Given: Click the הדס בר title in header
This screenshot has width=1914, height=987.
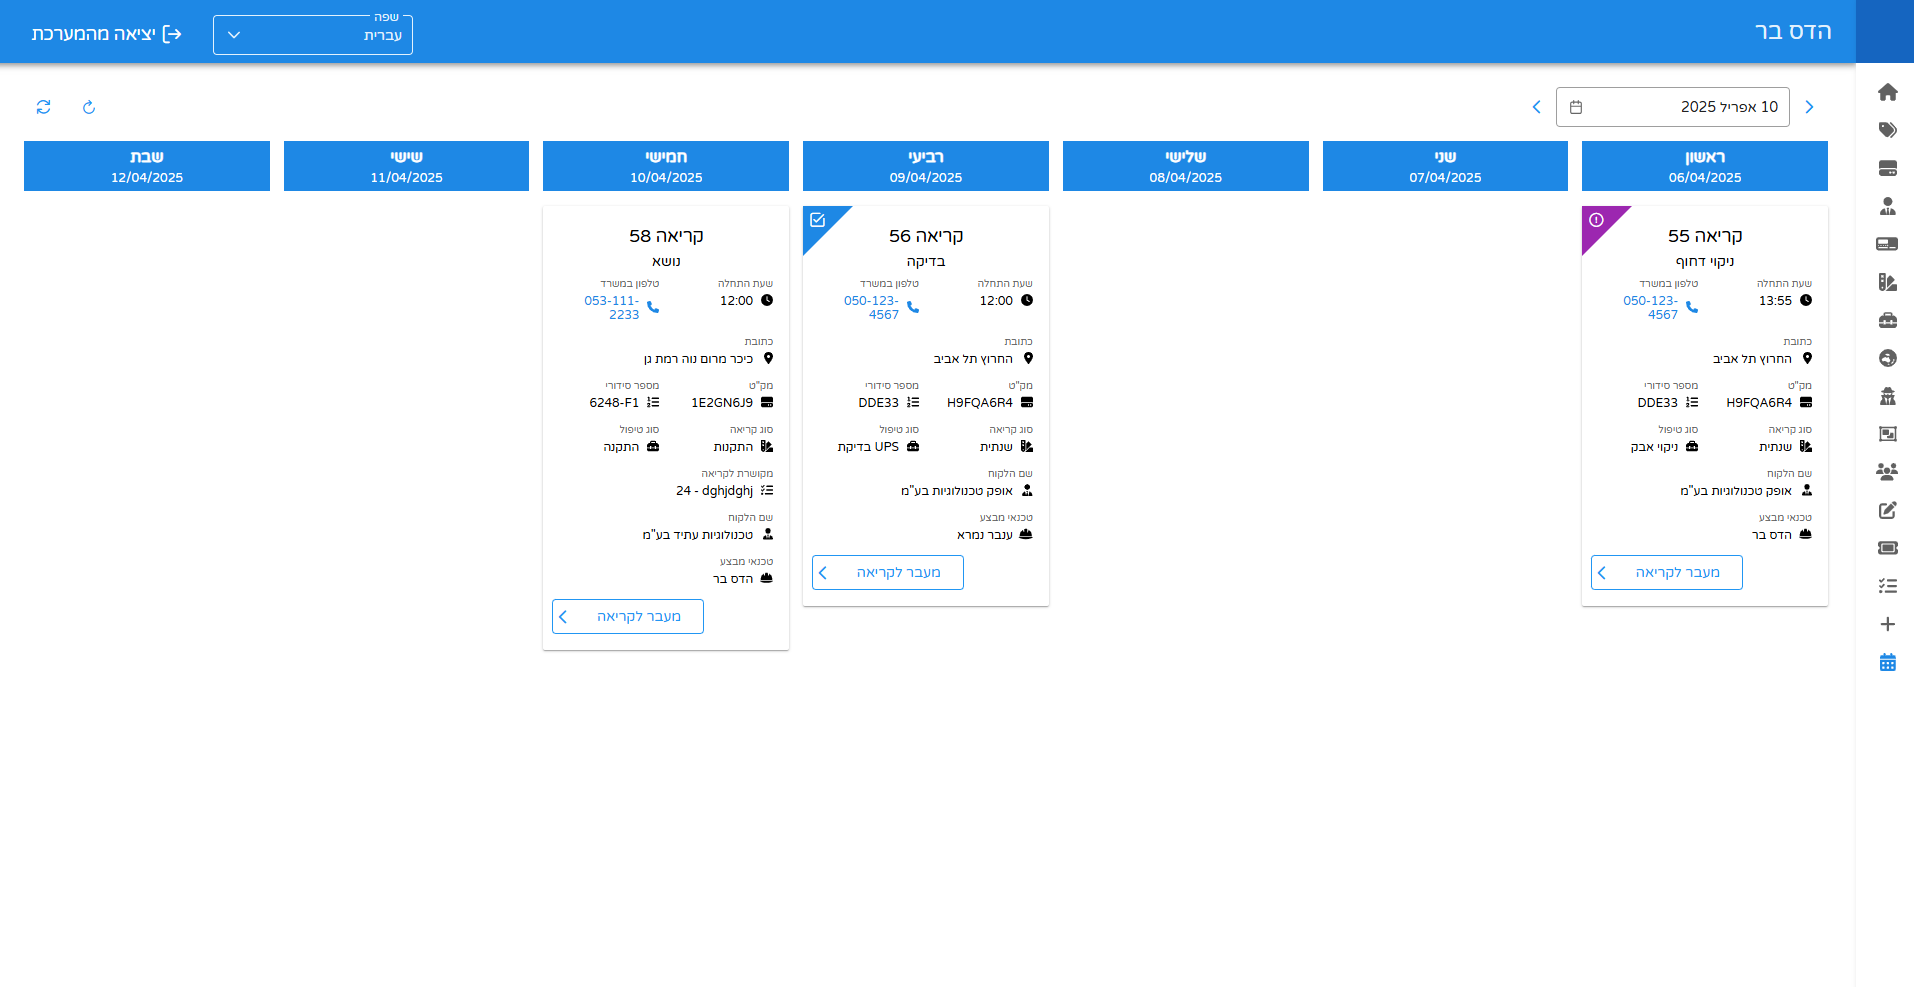Looking at the screenshot, I should coord(1793,32).
